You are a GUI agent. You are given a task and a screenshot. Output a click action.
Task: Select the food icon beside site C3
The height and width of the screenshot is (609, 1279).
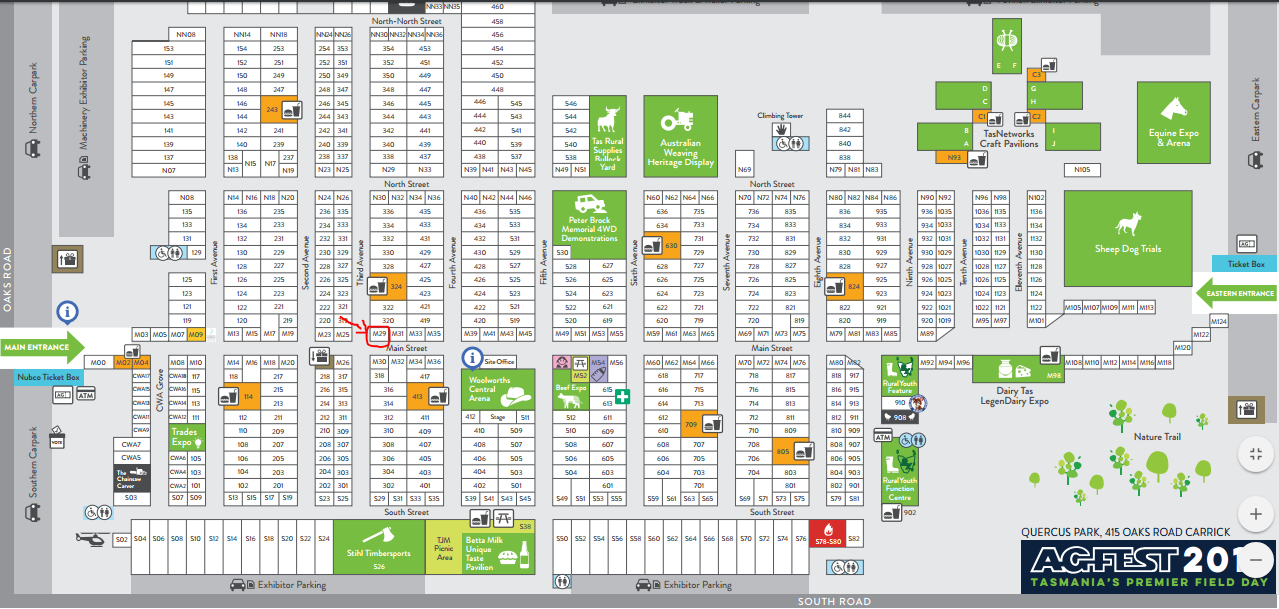[1051, 67]
